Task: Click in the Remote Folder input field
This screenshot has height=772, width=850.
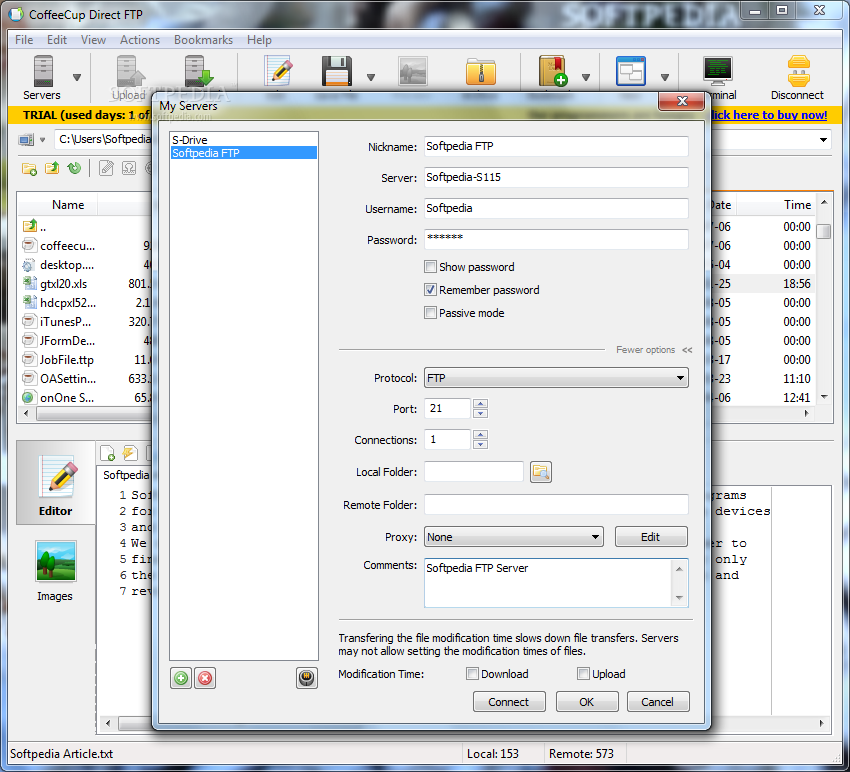Action: (x=556, y=505)
